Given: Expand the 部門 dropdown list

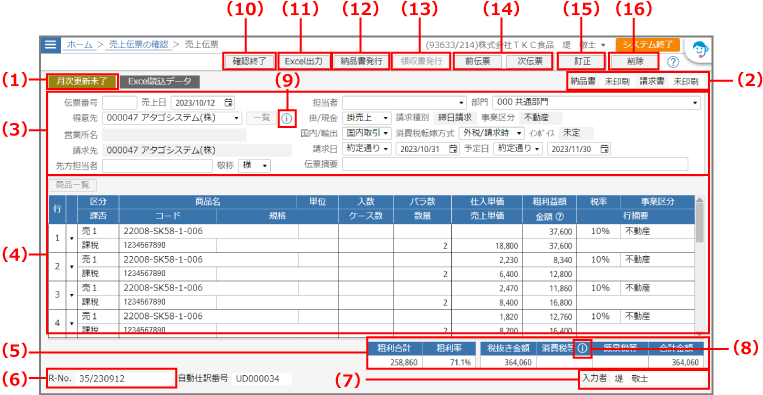Looking at the screenshot, I should point(696,103).
